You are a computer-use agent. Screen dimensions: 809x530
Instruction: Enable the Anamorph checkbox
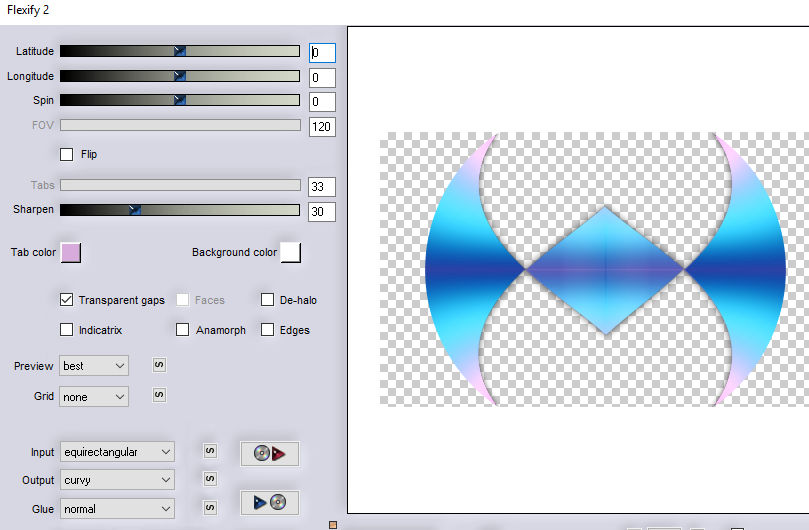(183, 330)
